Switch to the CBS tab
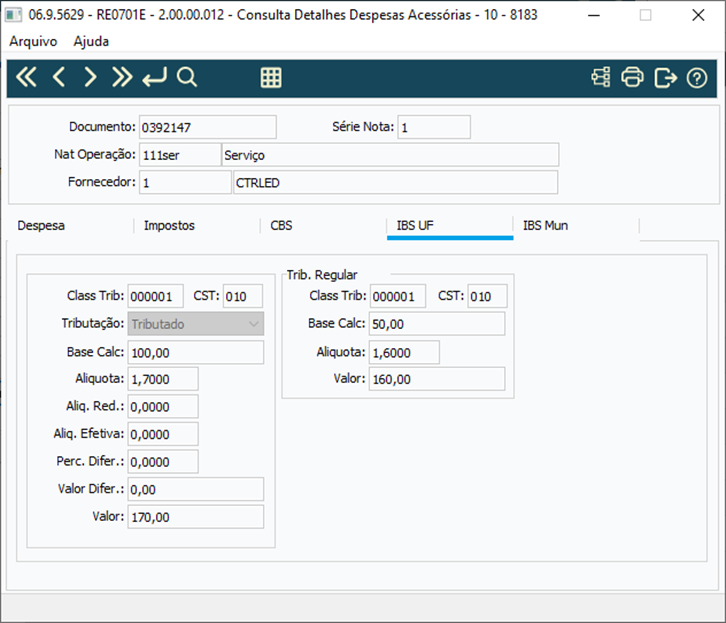Image resolution: width=726 pixels, height=623 pixels. point(323,226)
